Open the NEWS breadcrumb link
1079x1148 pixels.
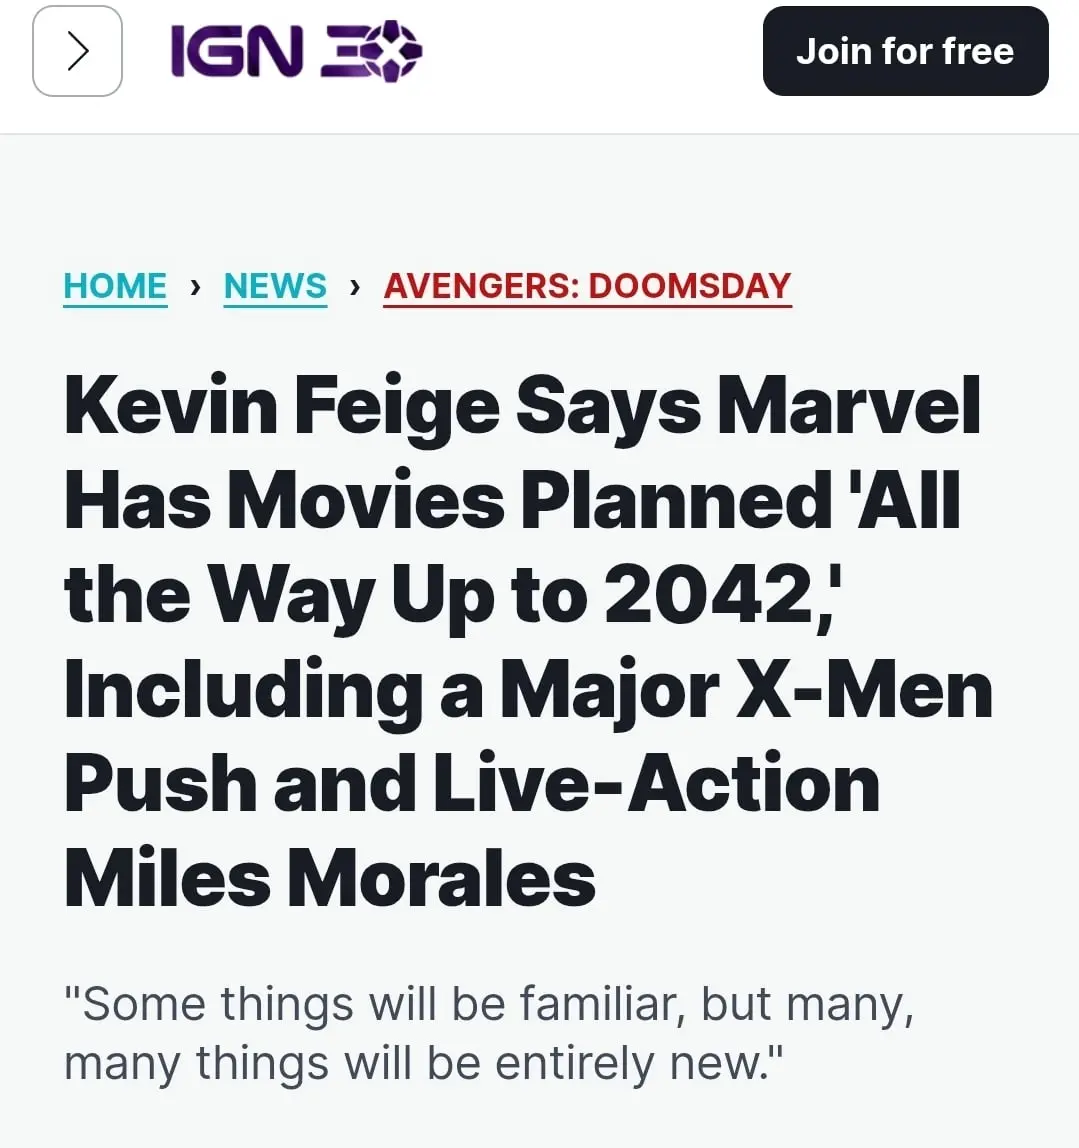click(275, 286)
